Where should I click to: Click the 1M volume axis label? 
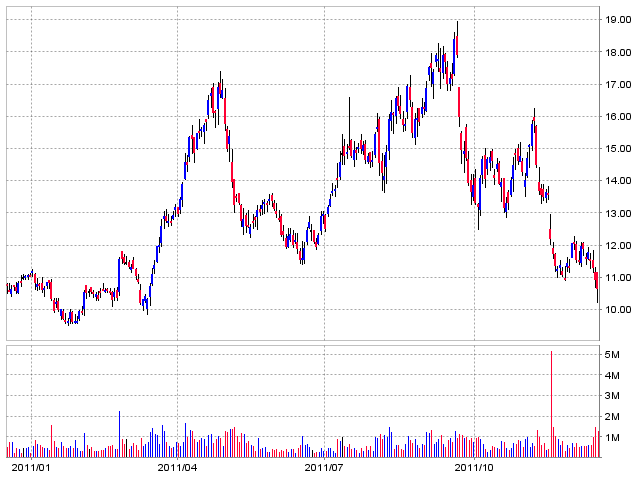612,438
